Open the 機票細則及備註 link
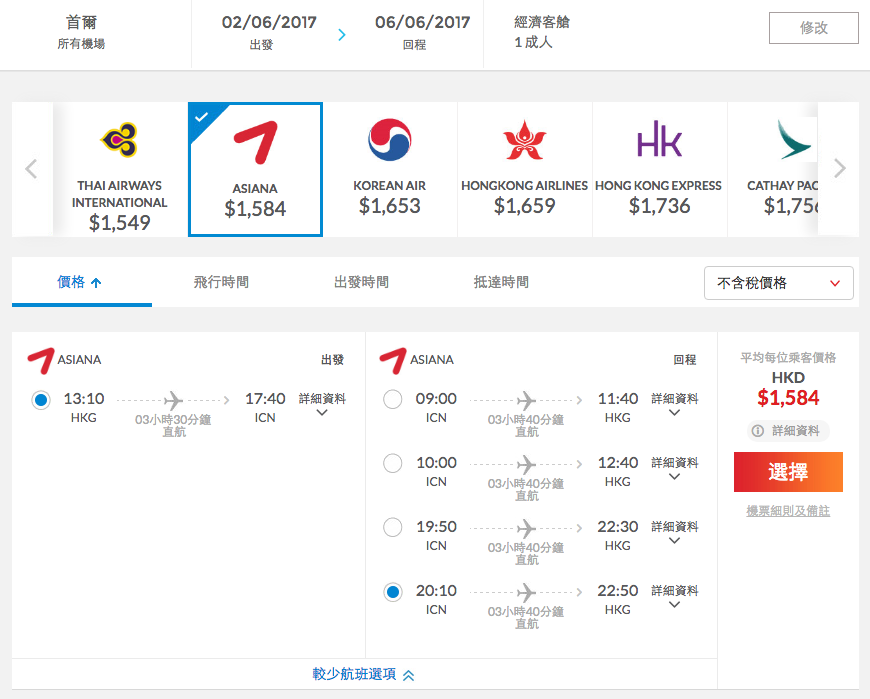The height and width of the screenshot is (699, 870). [x=788, y=511]
